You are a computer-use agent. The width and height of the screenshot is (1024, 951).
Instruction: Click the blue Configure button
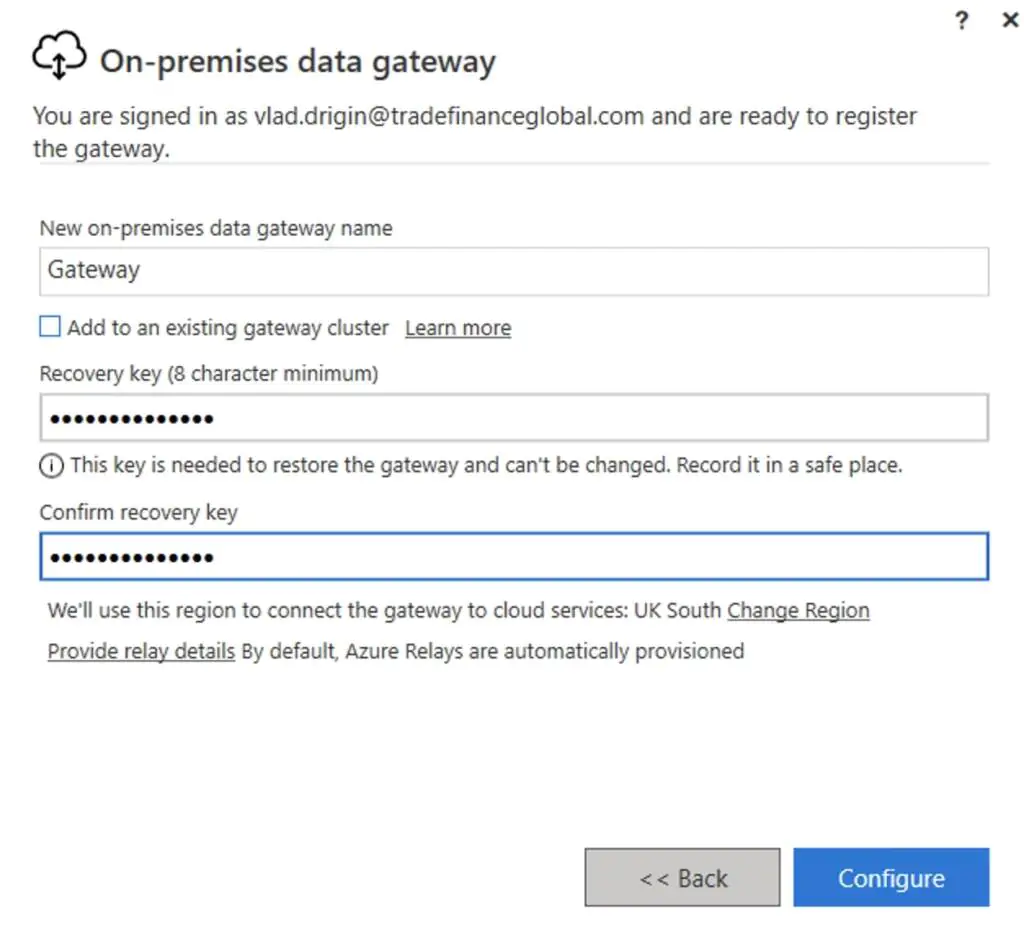coord(891,877)
